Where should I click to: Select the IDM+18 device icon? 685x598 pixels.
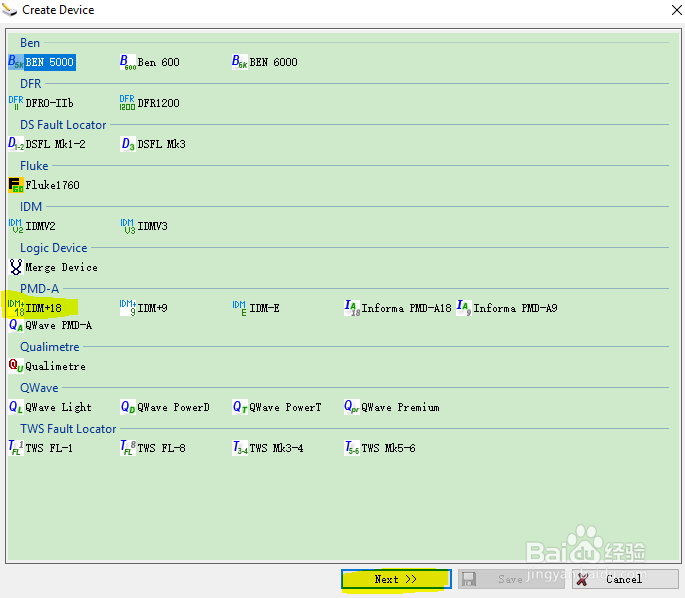16,308
